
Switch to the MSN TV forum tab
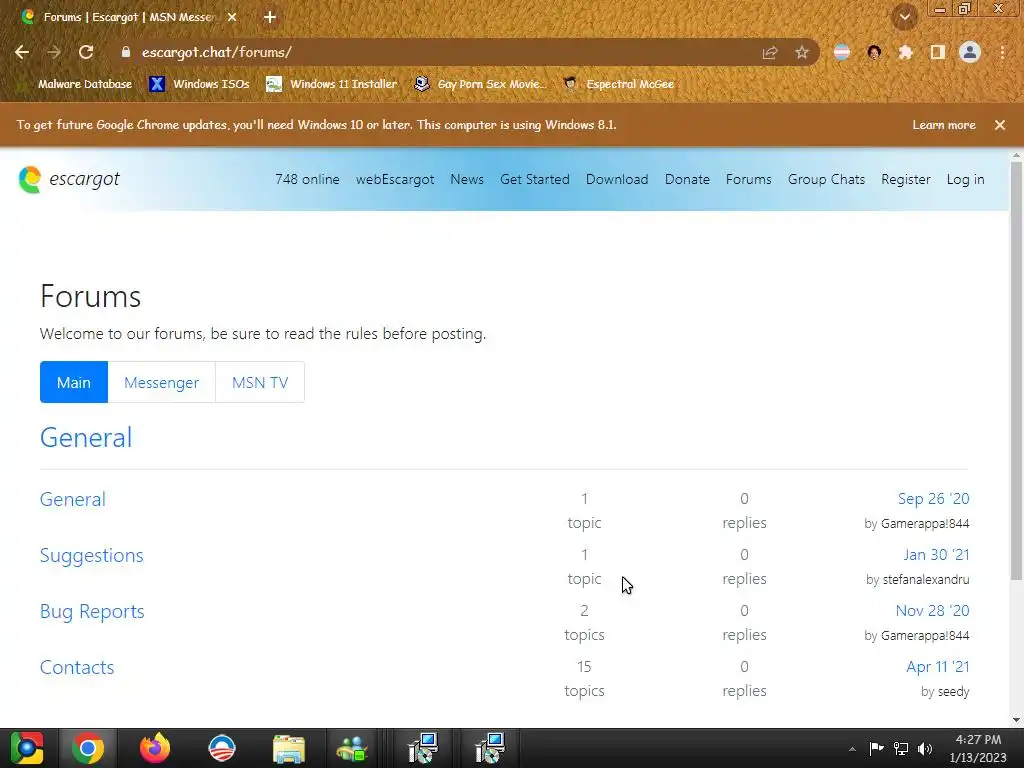click(260, 382)
